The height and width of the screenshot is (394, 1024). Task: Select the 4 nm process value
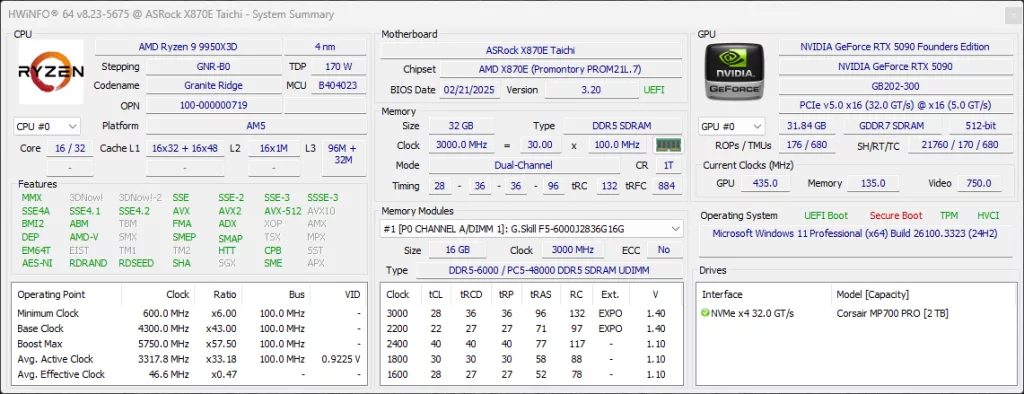pos(325,47)
